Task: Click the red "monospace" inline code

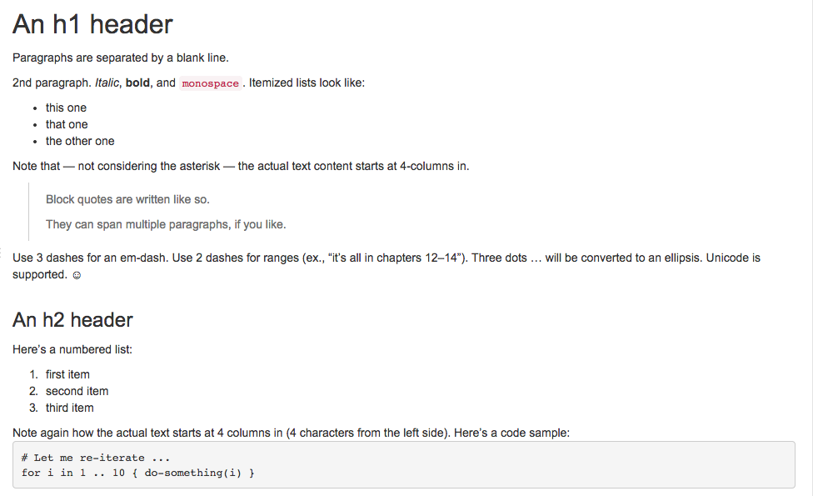Action: [x=210, y=84]
